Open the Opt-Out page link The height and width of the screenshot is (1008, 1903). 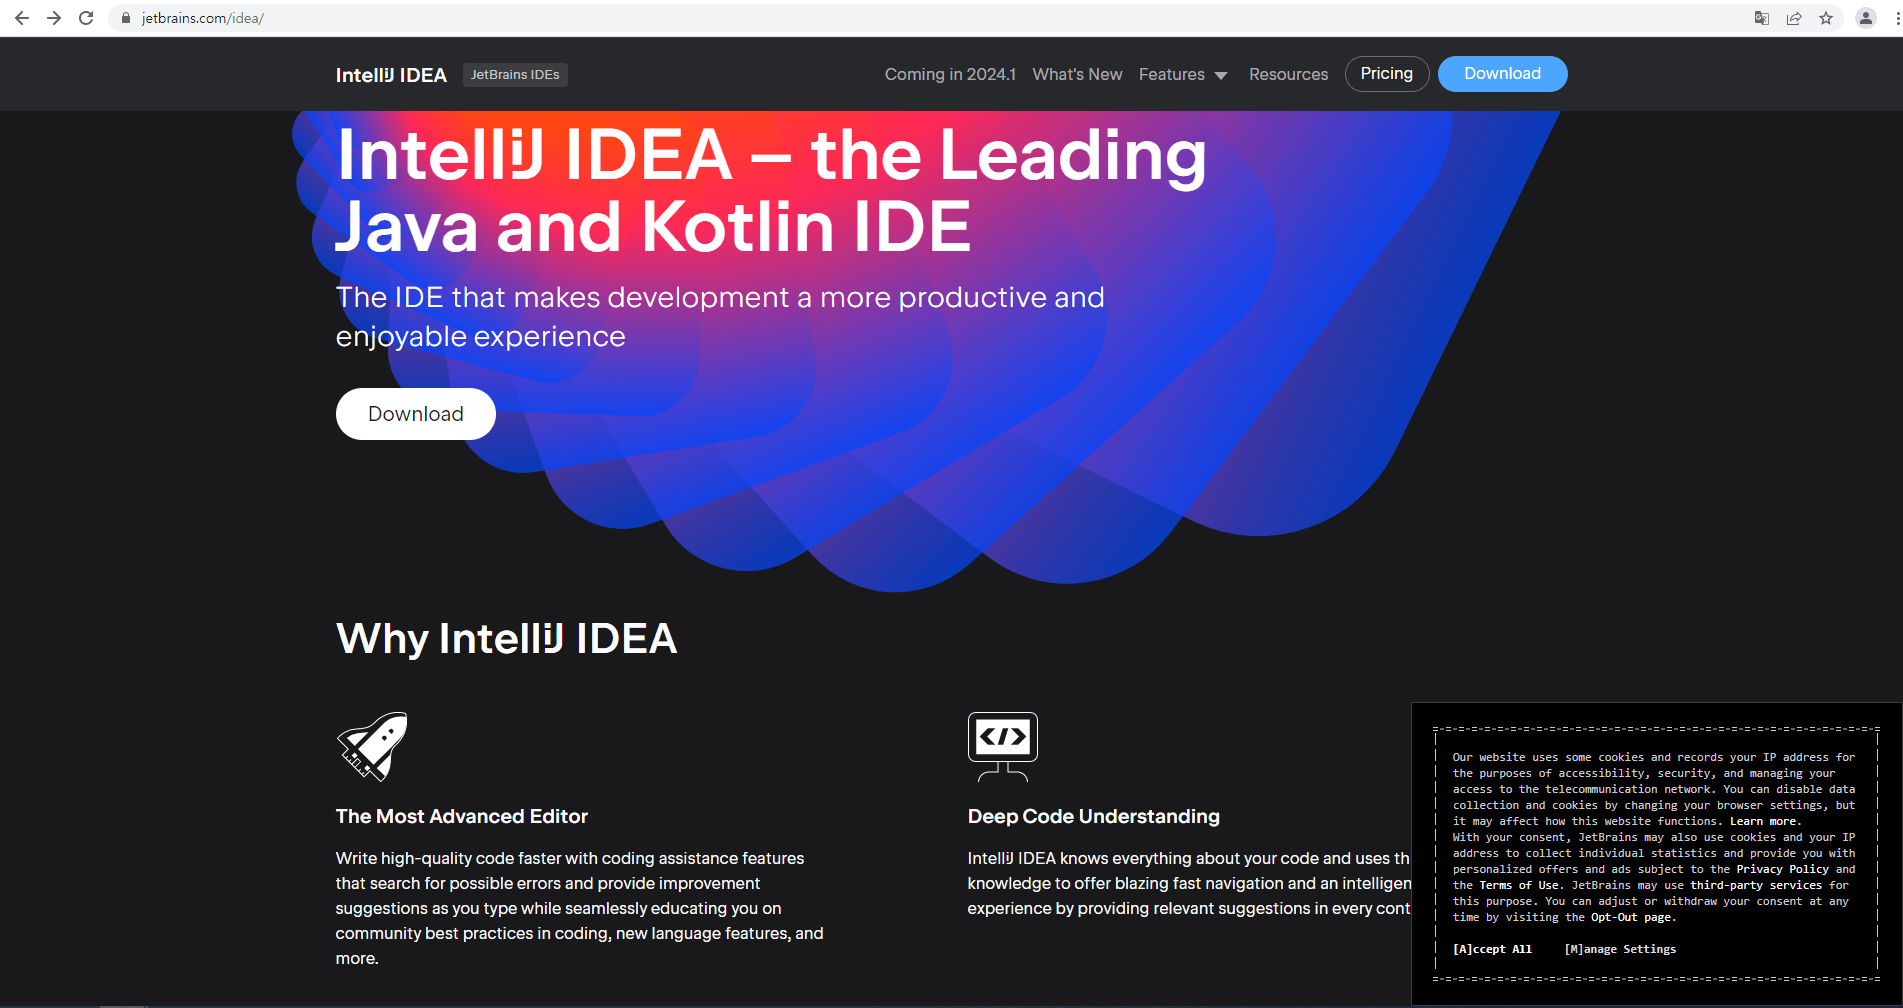[1631, 917]
